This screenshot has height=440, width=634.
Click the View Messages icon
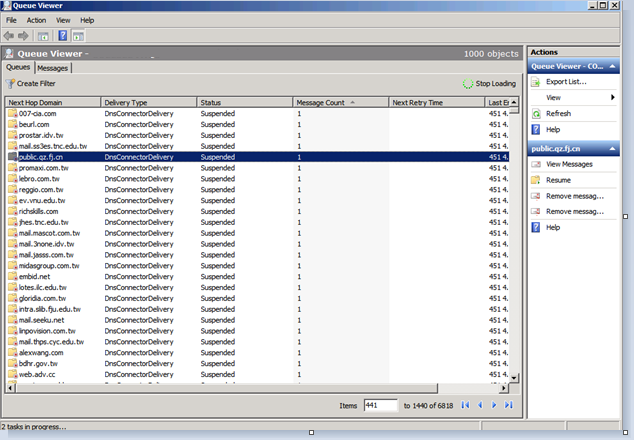tap(536, 164)
